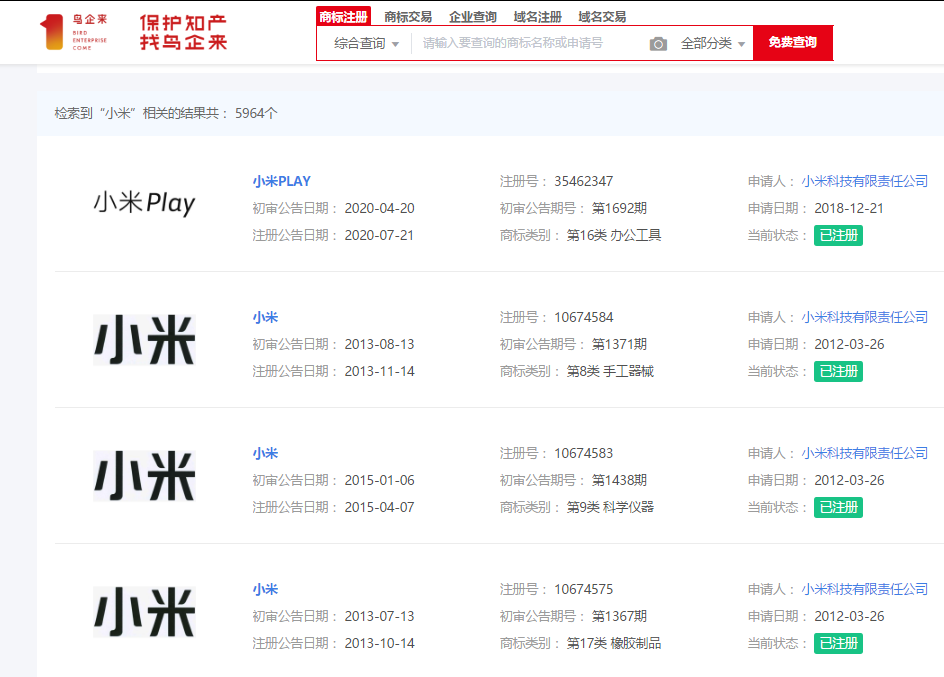
Task: Click application date 2018-12-21
Action: (849, 208)
